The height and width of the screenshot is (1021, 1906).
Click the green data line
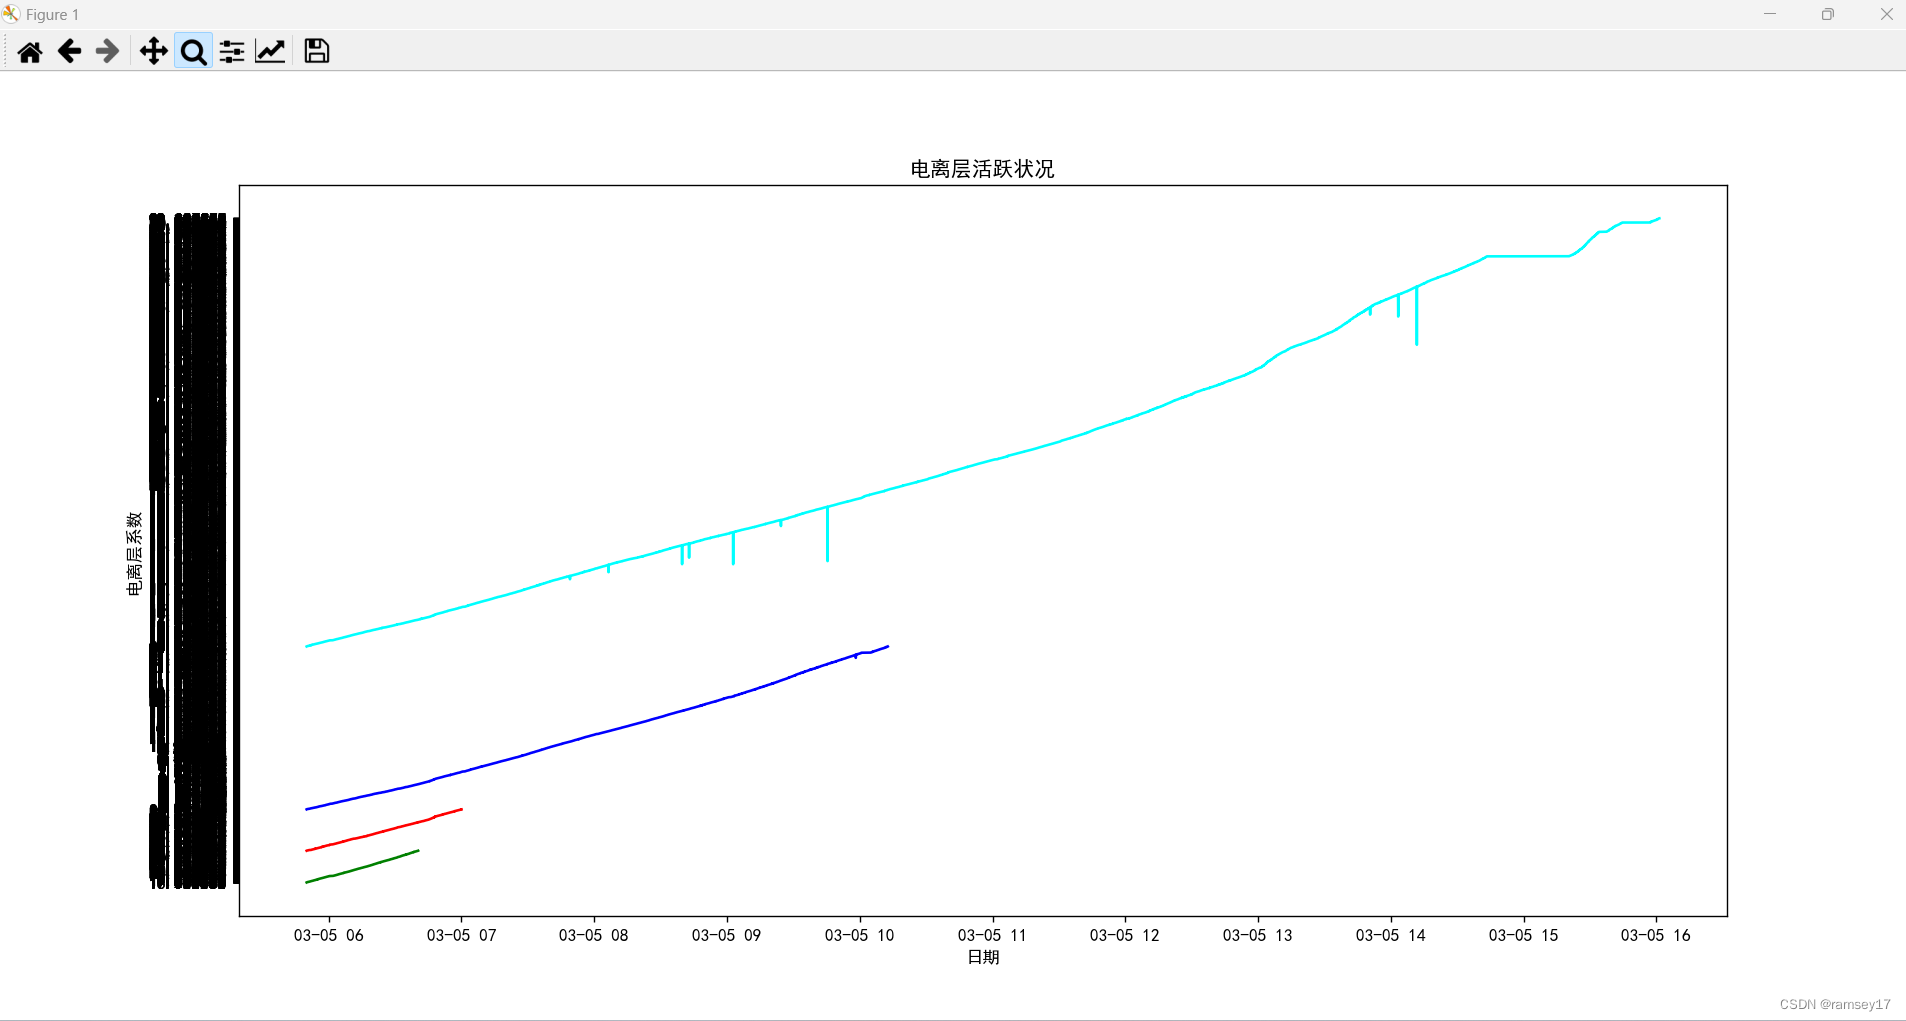362,867
